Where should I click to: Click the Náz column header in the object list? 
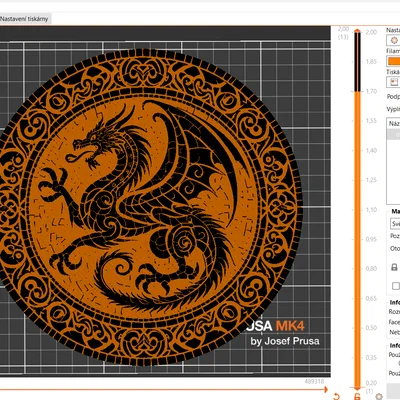pyautogui.click(x=394, y=123)
